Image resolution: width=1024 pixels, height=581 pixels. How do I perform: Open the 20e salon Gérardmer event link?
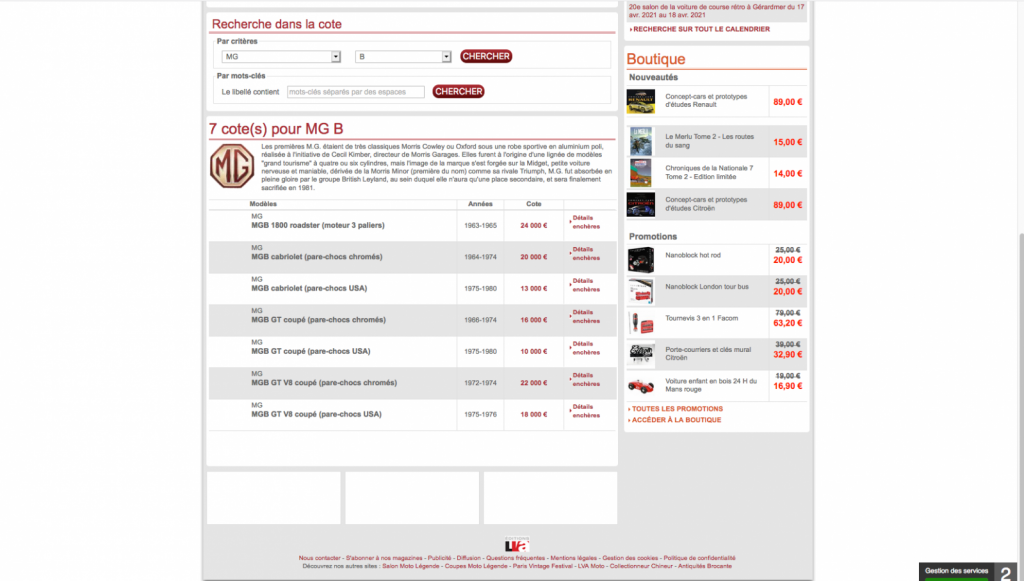(716, 10)
